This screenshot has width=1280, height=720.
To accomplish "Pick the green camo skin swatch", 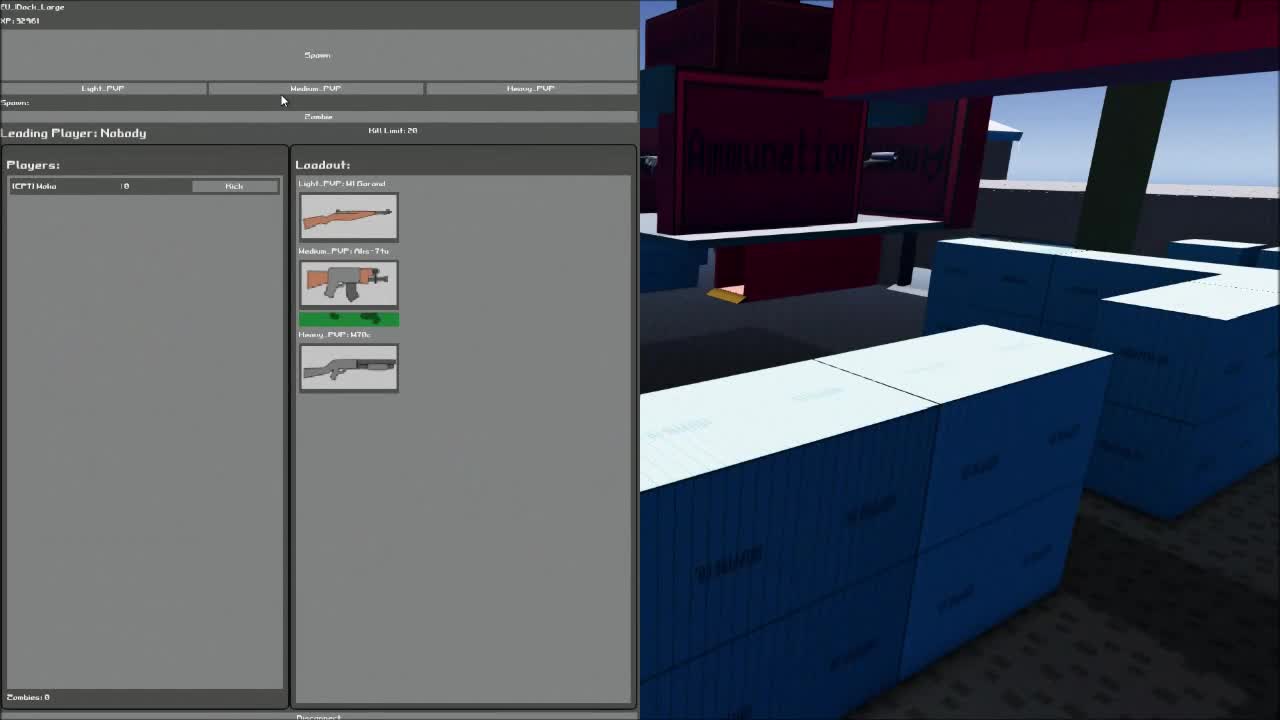I will tap(348, 319).
